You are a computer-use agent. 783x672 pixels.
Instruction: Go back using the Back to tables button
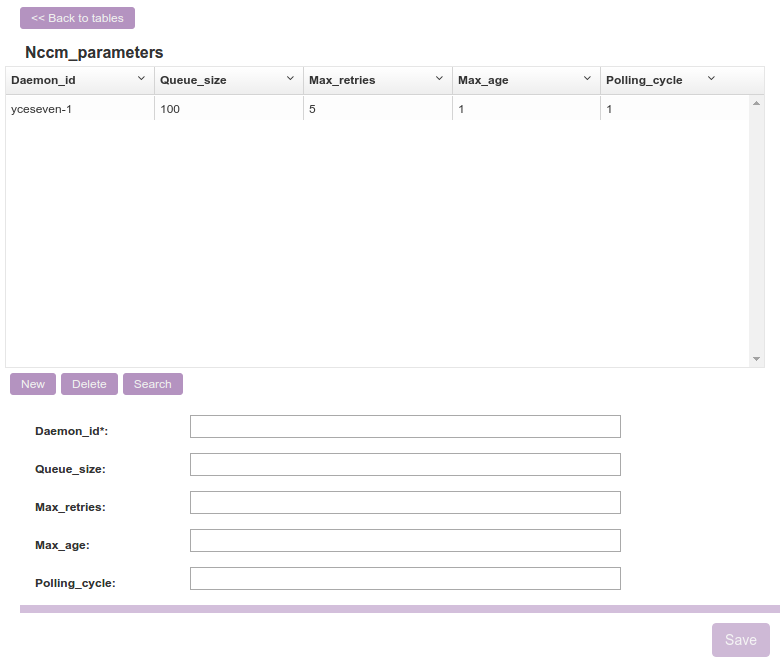pos(77,18)
